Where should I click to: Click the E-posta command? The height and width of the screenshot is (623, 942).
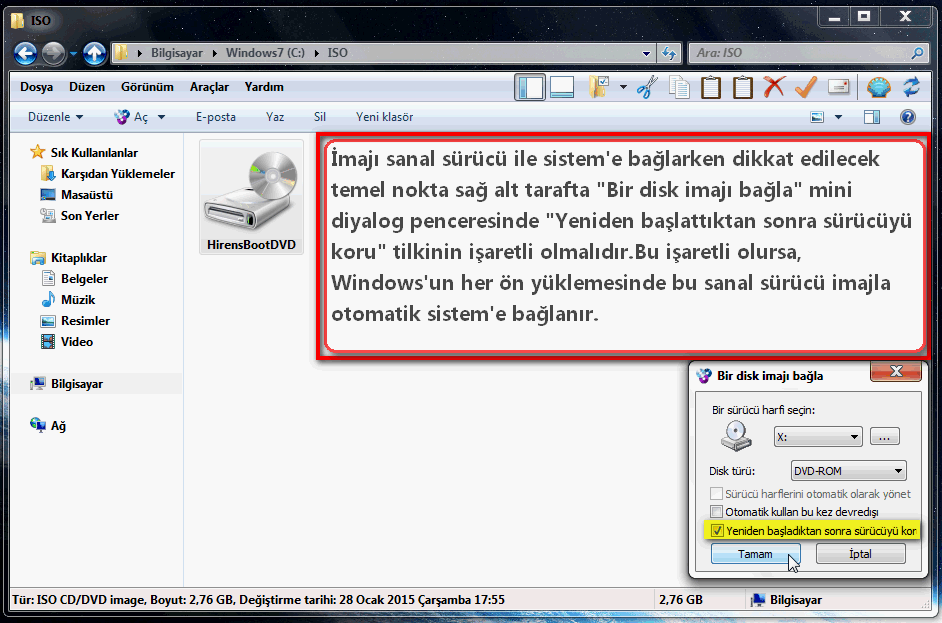(x=216, y=117)
